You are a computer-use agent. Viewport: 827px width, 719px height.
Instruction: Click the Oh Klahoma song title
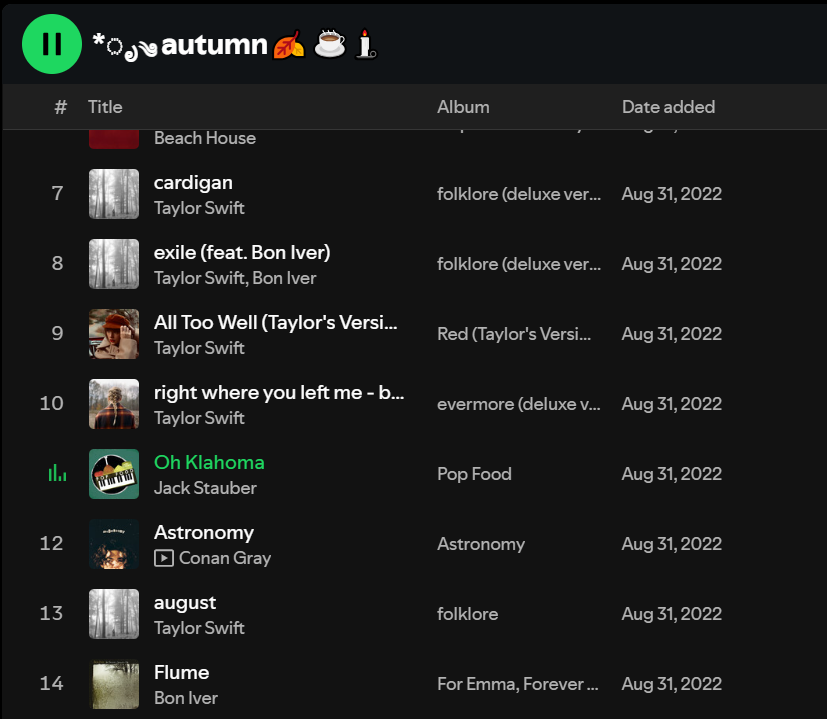pyautogui.click(x=209, y=463)
